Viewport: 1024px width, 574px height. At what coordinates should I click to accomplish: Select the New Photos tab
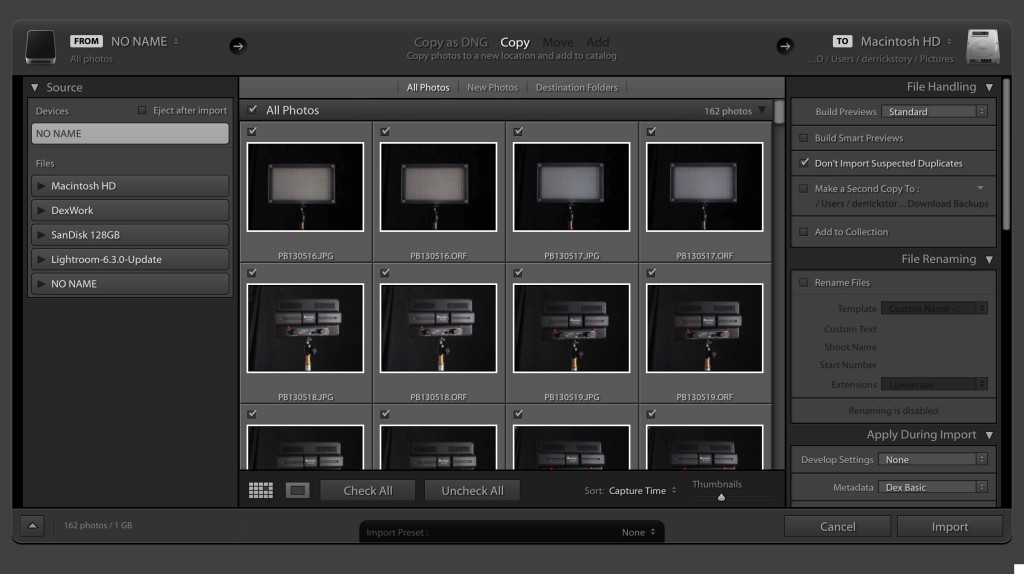pos(492,87)
